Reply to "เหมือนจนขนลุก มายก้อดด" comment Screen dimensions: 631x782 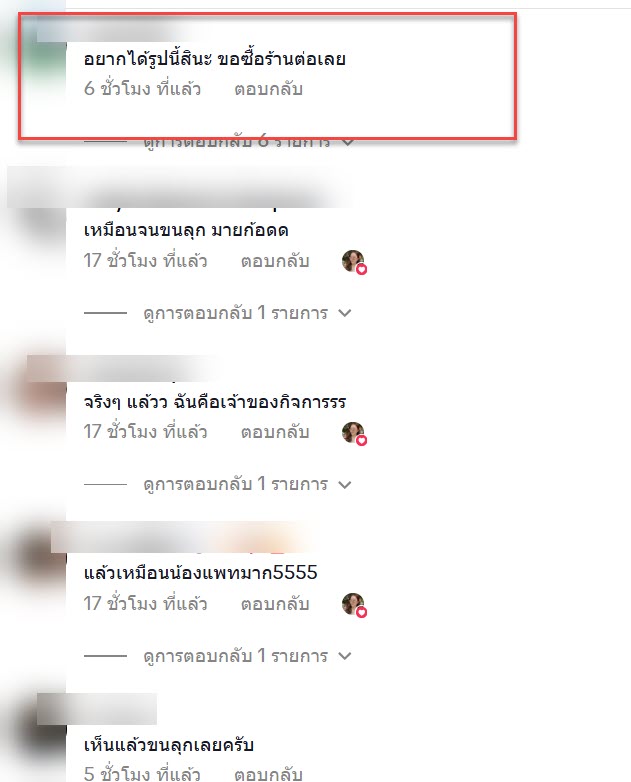275,261
